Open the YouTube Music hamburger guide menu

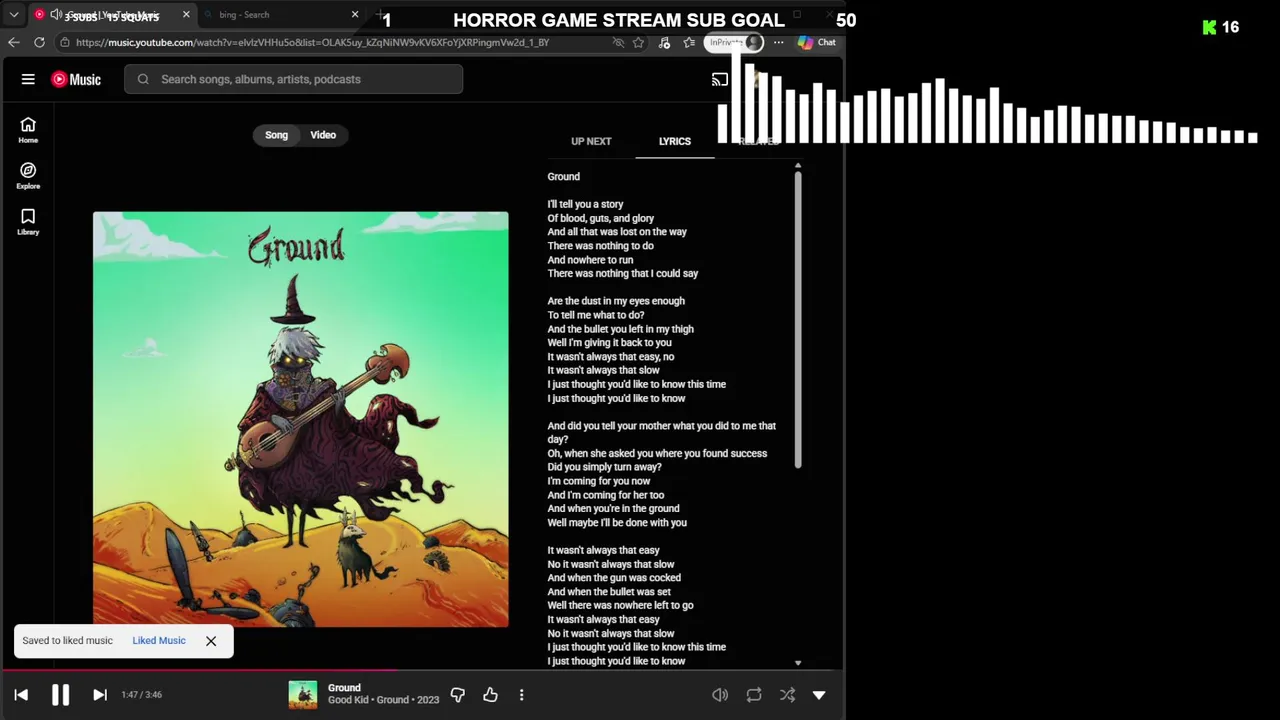[x=28, y=79]
